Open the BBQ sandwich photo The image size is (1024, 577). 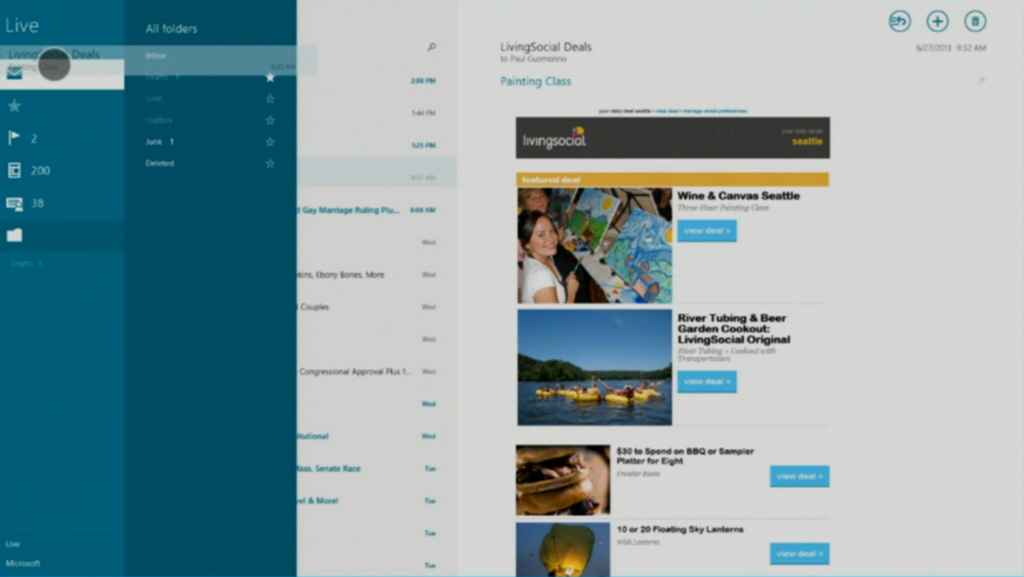(563, 480)
